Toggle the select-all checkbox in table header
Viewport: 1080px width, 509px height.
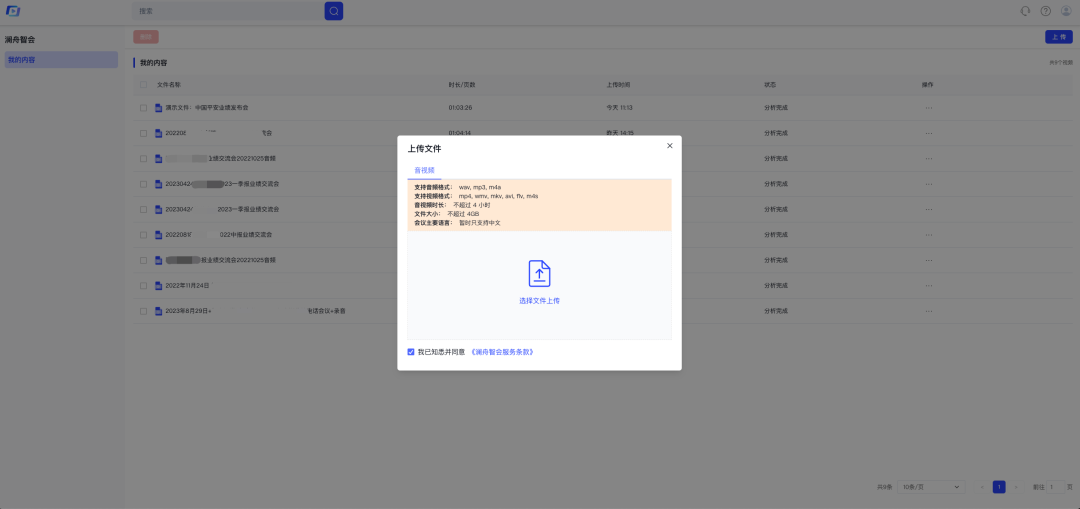[143, 85]
